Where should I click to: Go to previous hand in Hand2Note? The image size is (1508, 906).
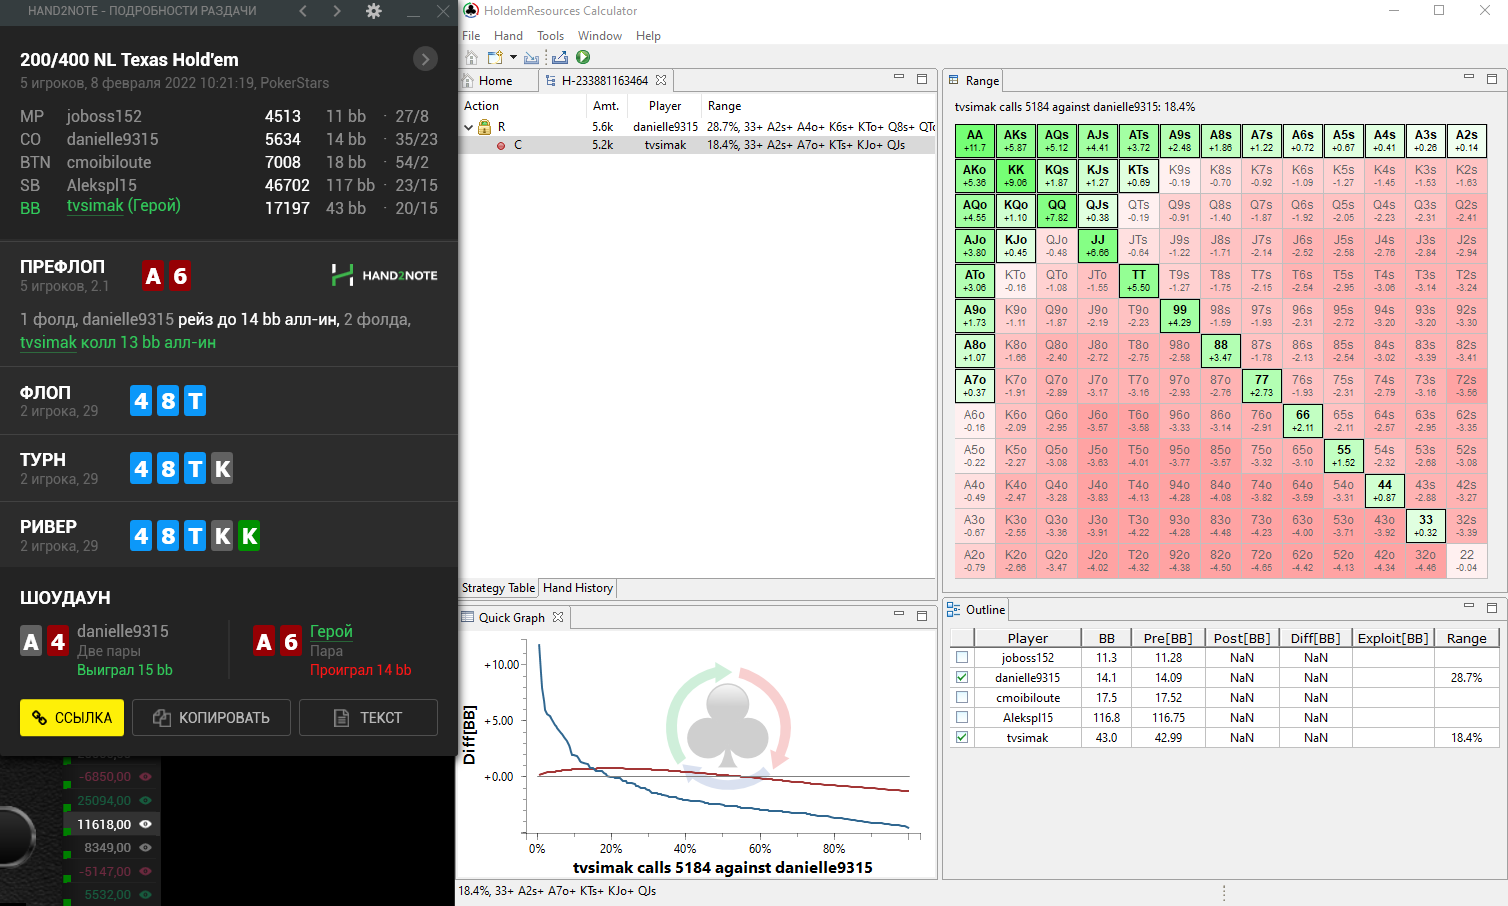(x=303, y=11)
